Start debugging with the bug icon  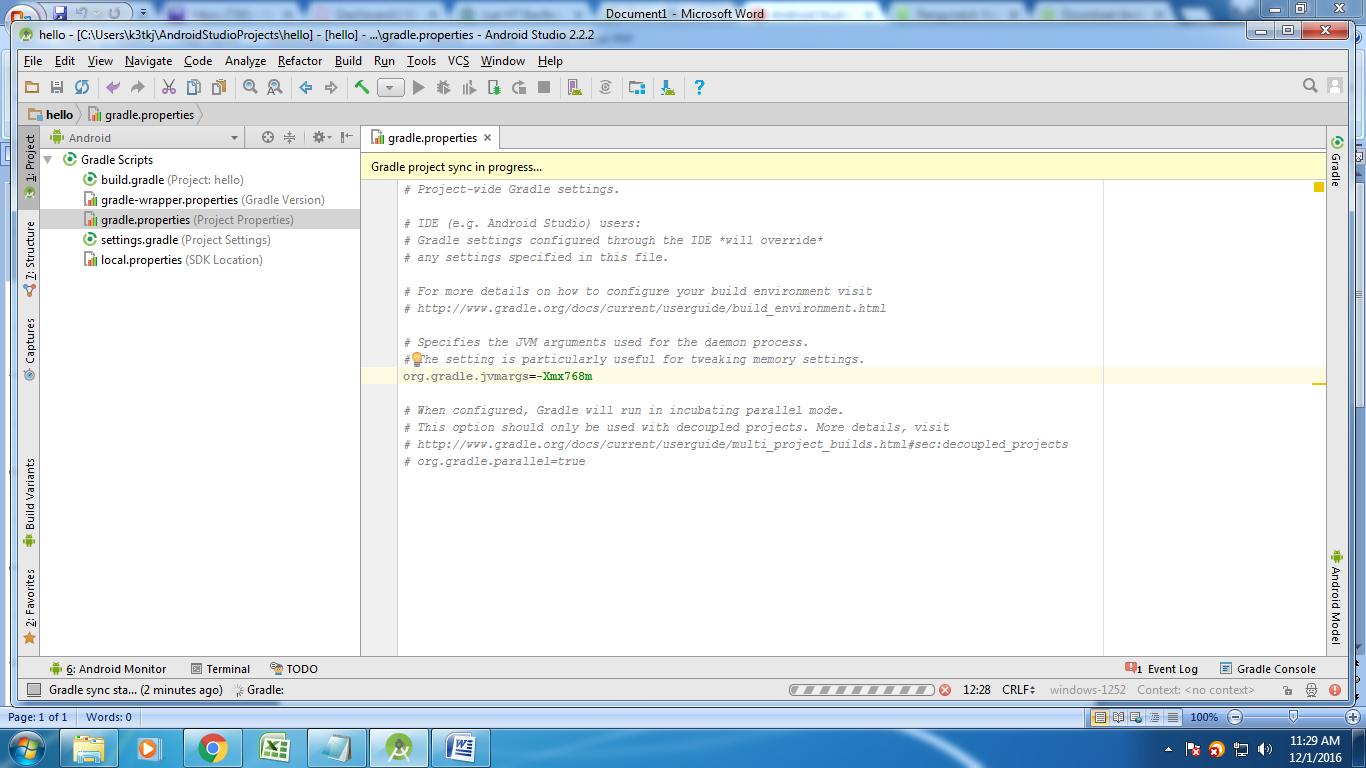[444, 88]
